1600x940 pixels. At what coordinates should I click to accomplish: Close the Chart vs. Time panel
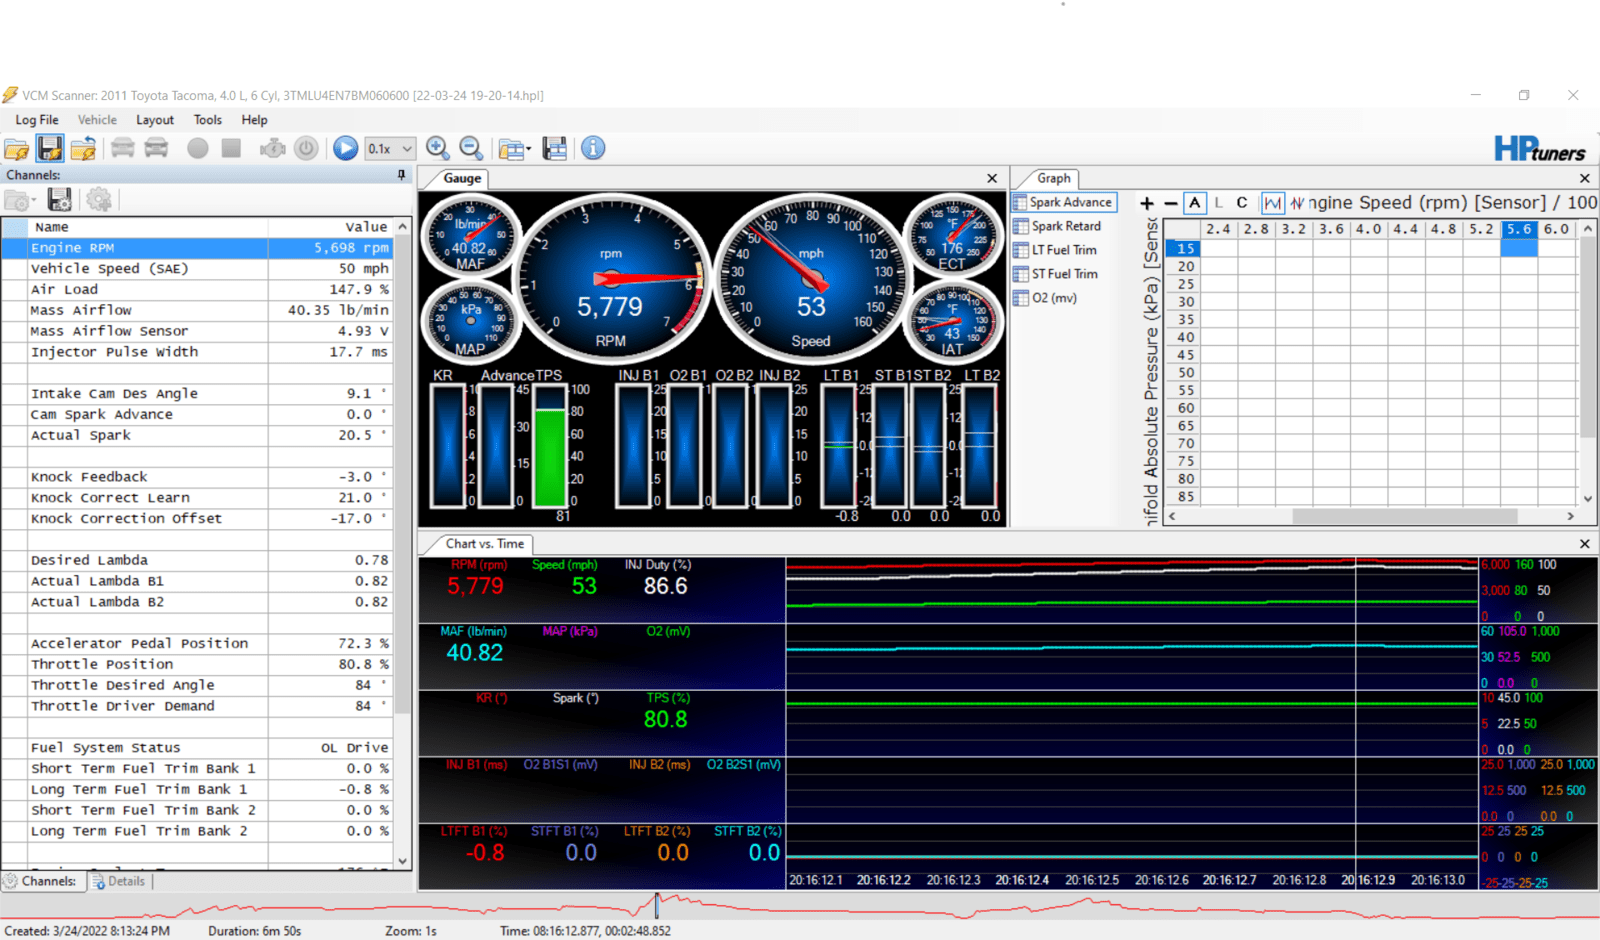tap(1585, 544)
